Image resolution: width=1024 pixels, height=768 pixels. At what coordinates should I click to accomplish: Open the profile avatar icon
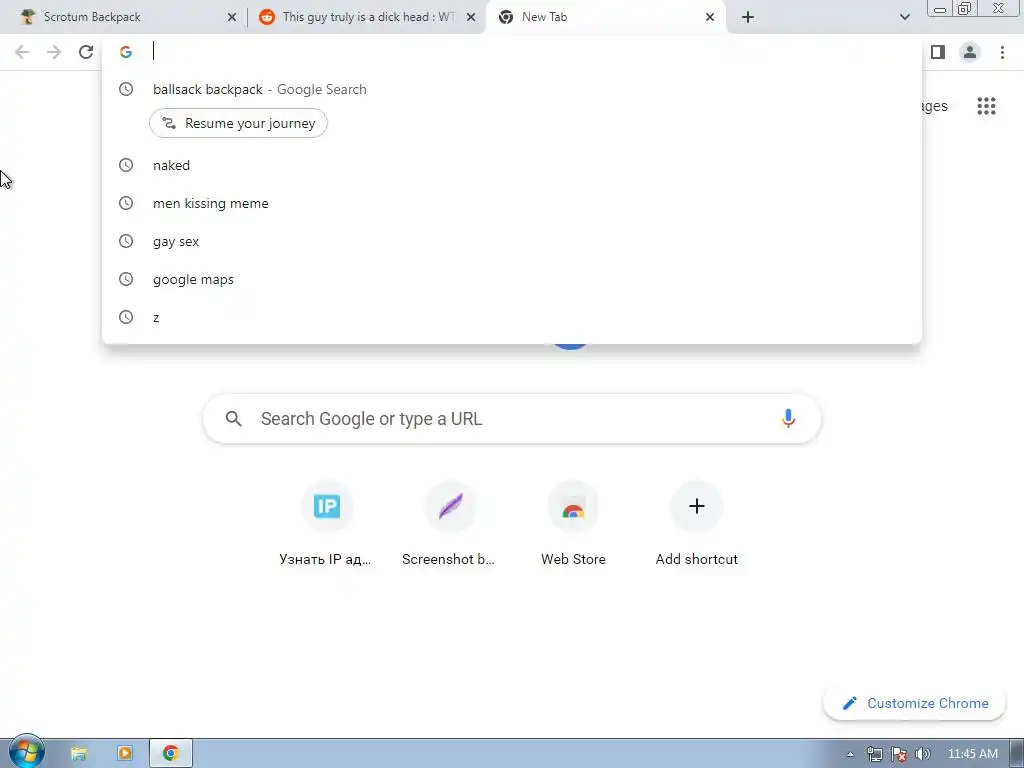970,52
